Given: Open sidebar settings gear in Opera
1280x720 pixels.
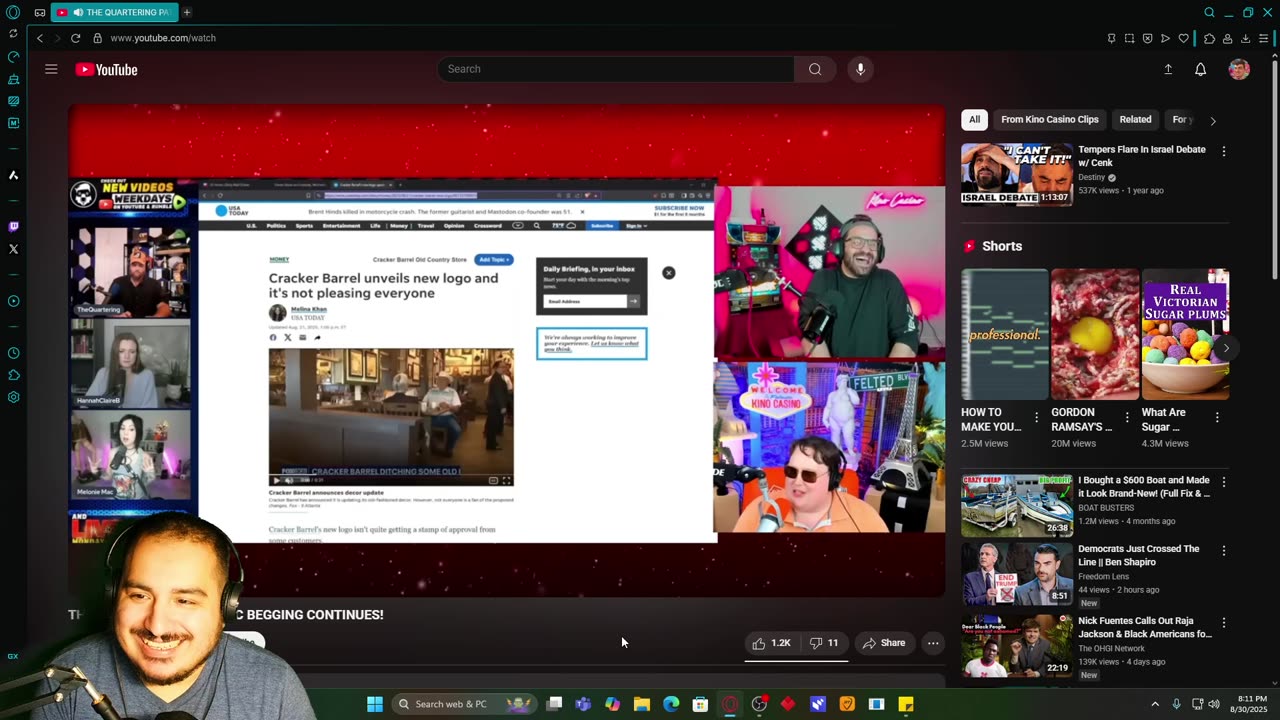Looking at the screenshot, I should pos(13,397).
